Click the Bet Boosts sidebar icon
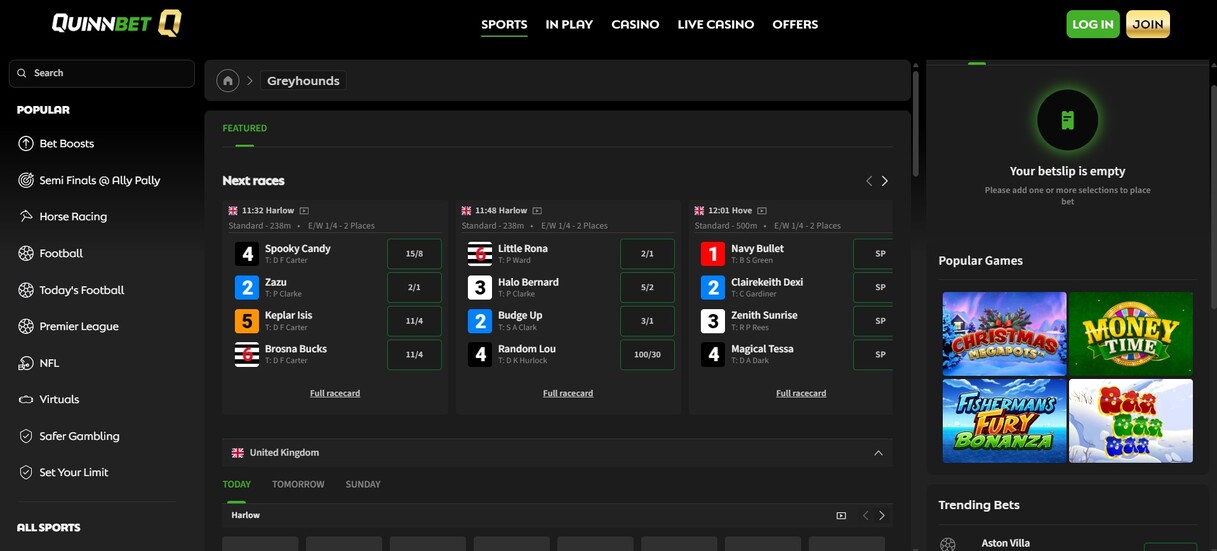The height and width of the screenshot is (551, 1217). pos(26,144)
